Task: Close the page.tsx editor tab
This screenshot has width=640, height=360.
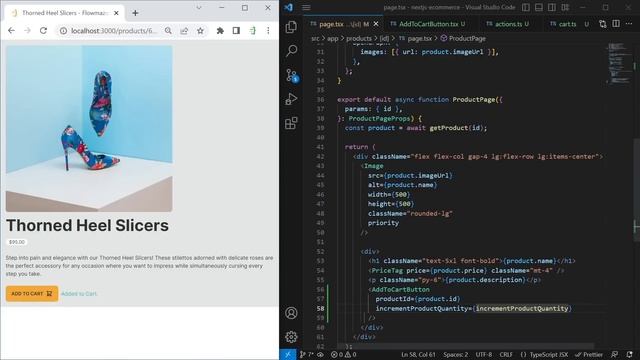Action: tap(376, 24)
